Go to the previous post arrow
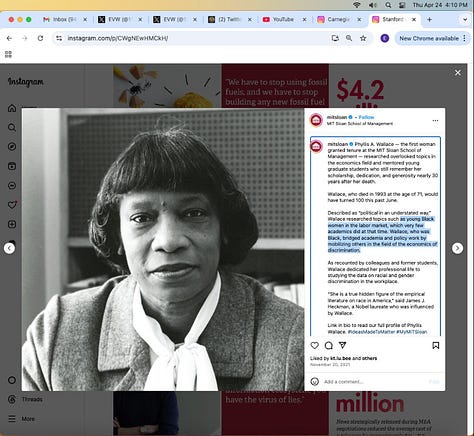Viewport: 474px width, 436px height. pos(9,248)
